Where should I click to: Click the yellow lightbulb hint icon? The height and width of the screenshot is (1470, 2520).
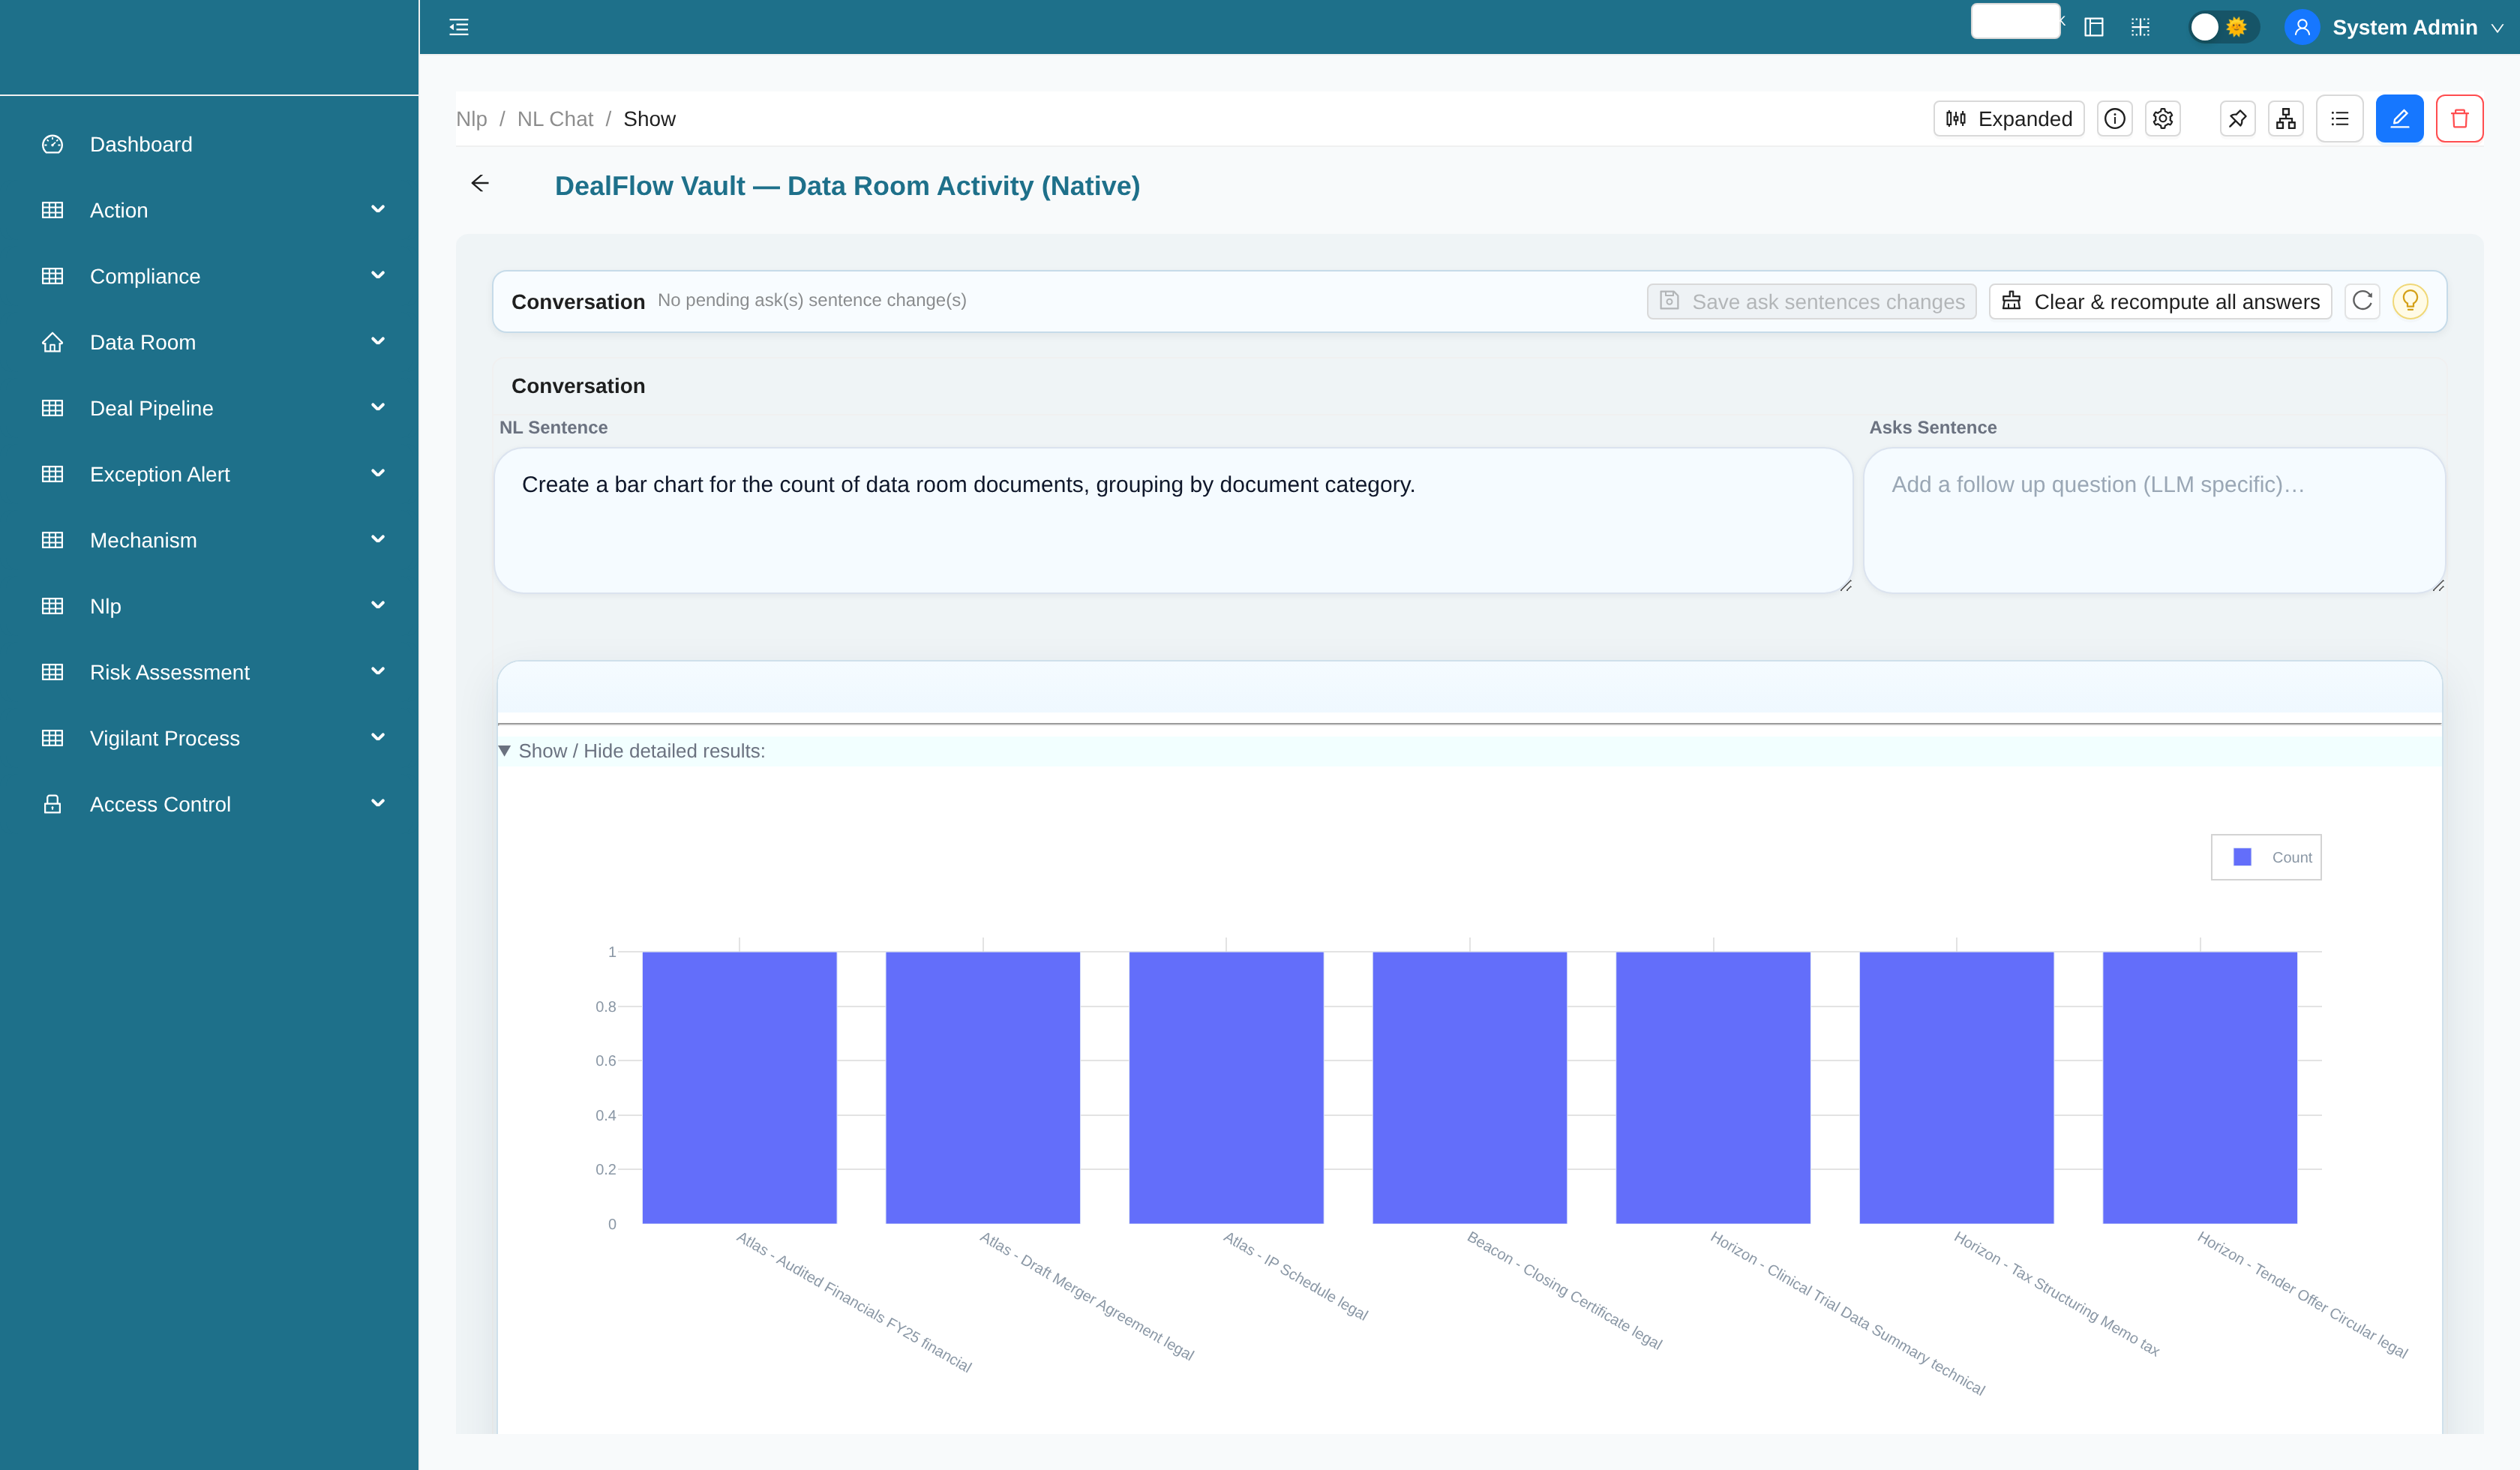click(x=2410, y=301)
